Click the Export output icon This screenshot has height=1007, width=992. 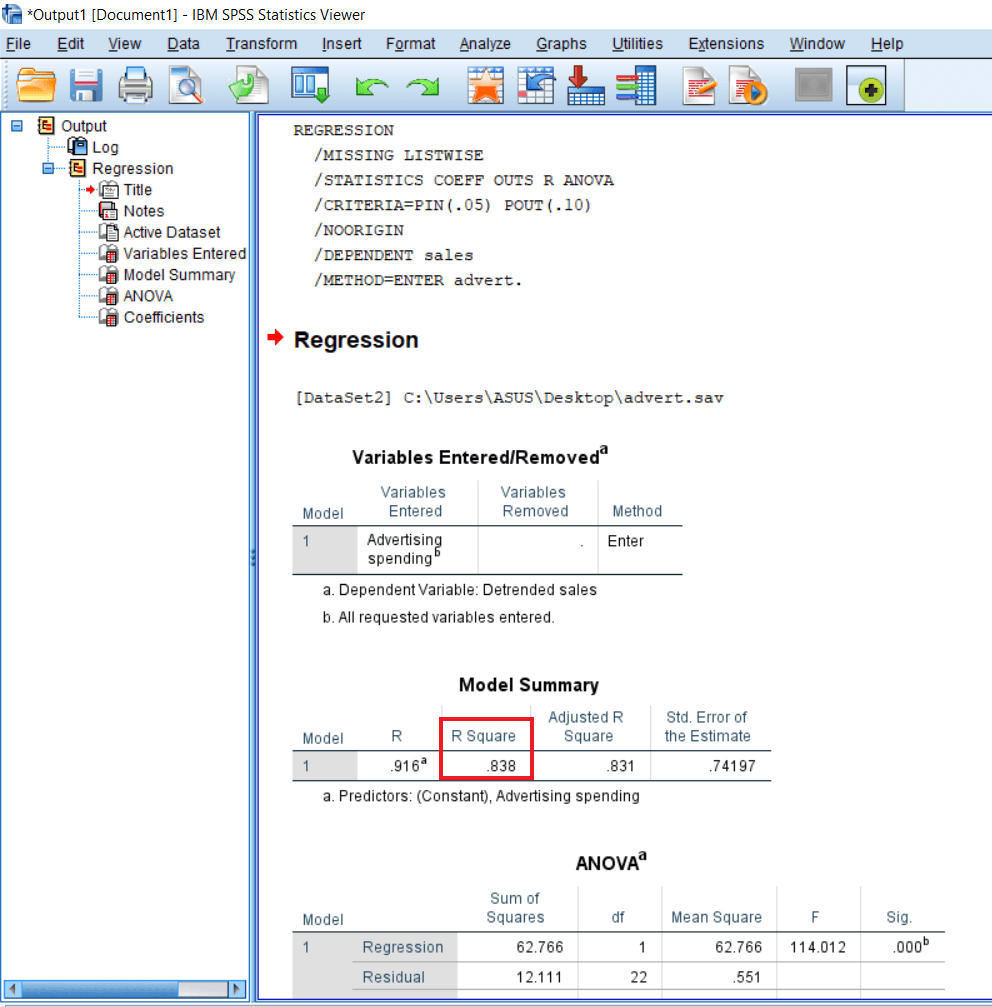tap(248, 85)
